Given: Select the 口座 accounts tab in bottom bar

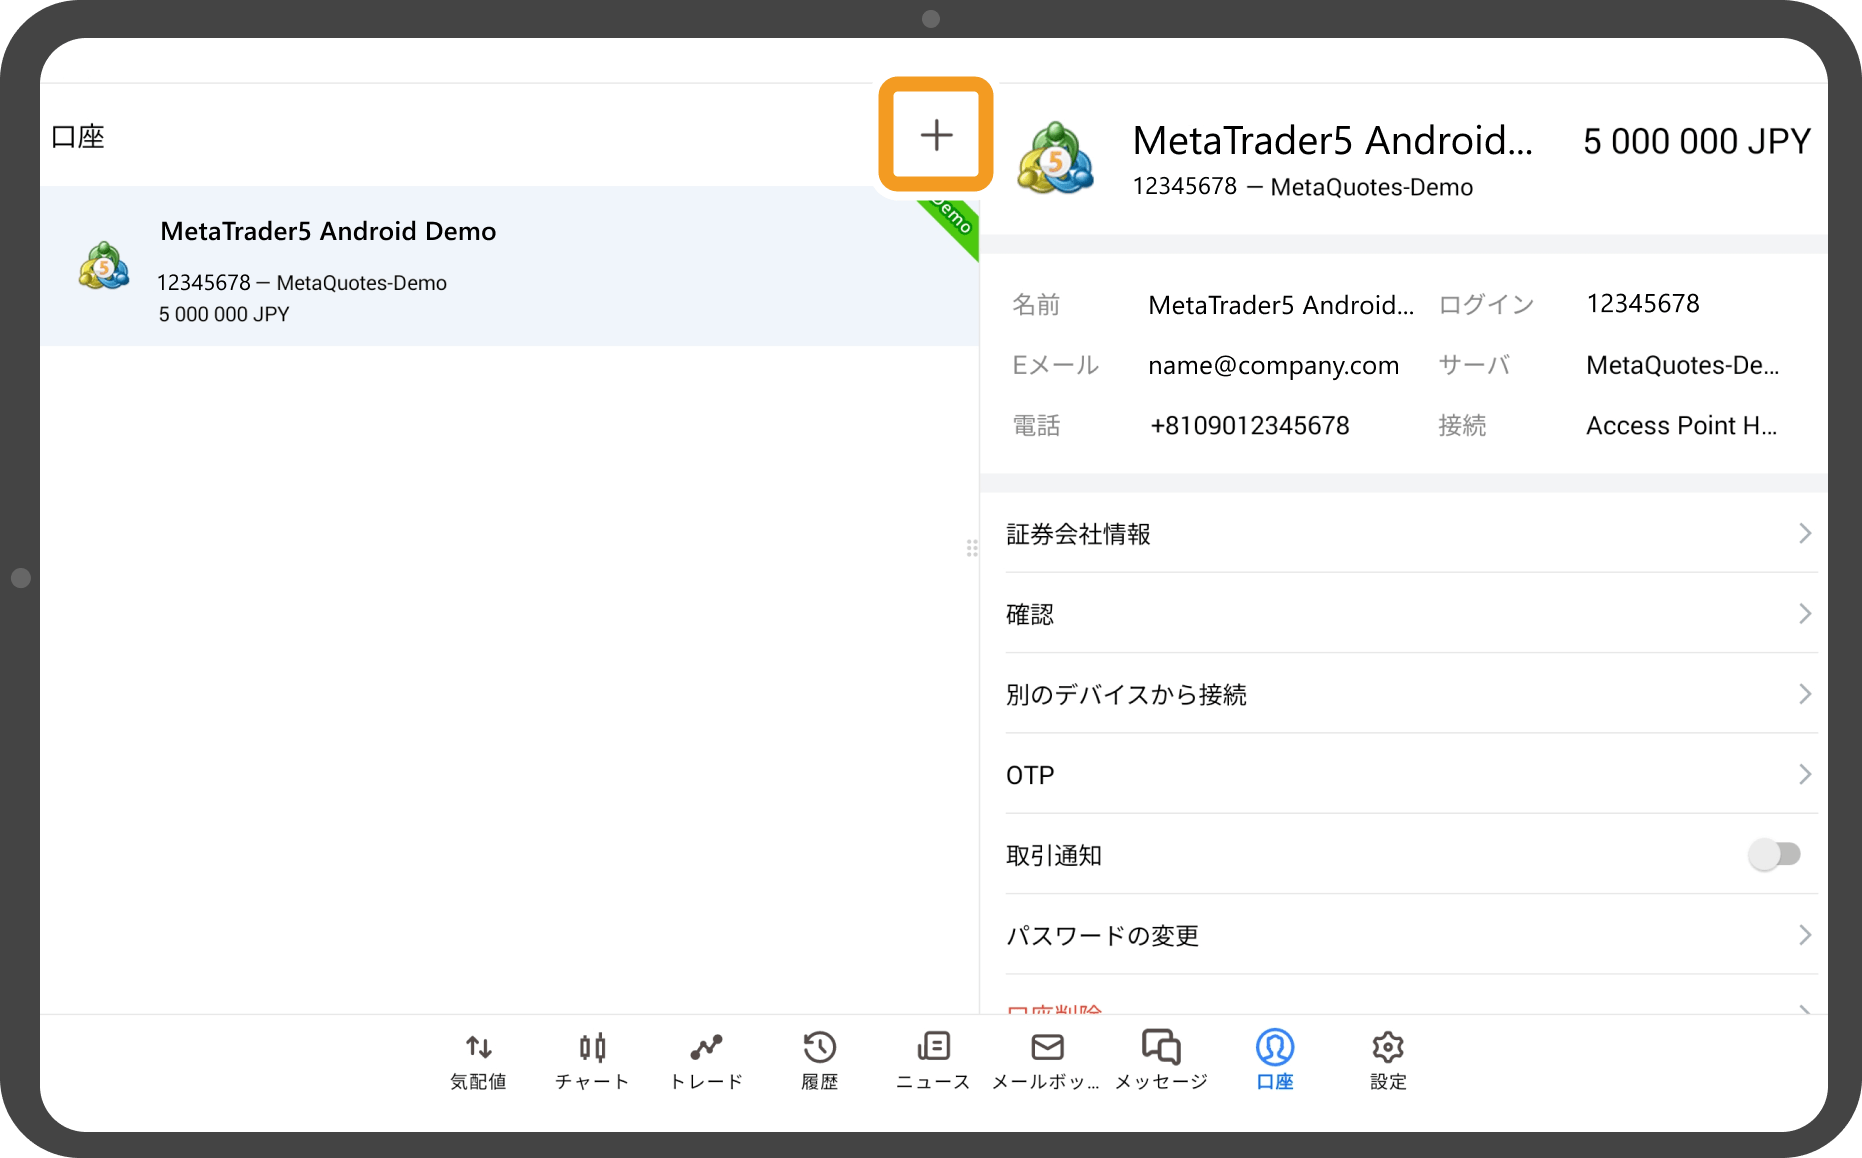Looking at the screenshot, I should click(1275, 1061).
